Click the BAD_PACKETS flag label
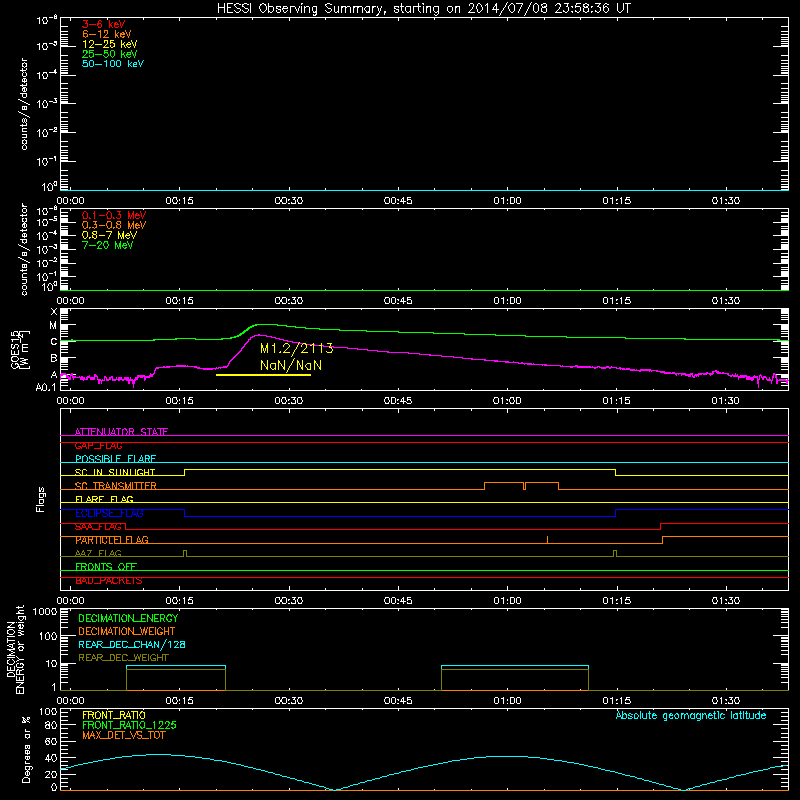 (x=109, y=581)
